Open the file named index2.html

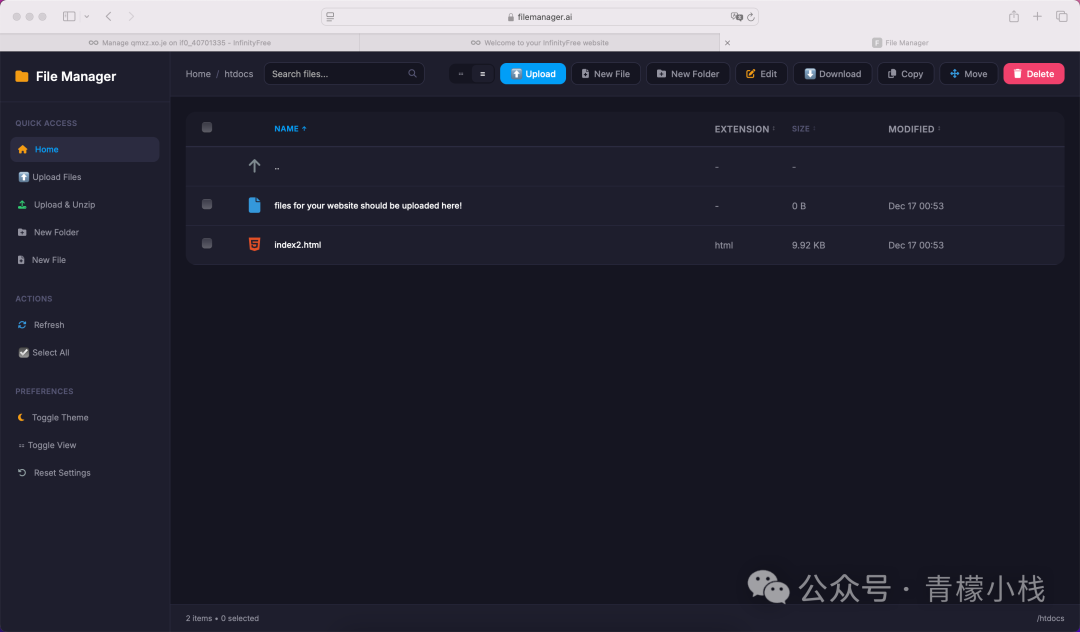tap(298, 245)
